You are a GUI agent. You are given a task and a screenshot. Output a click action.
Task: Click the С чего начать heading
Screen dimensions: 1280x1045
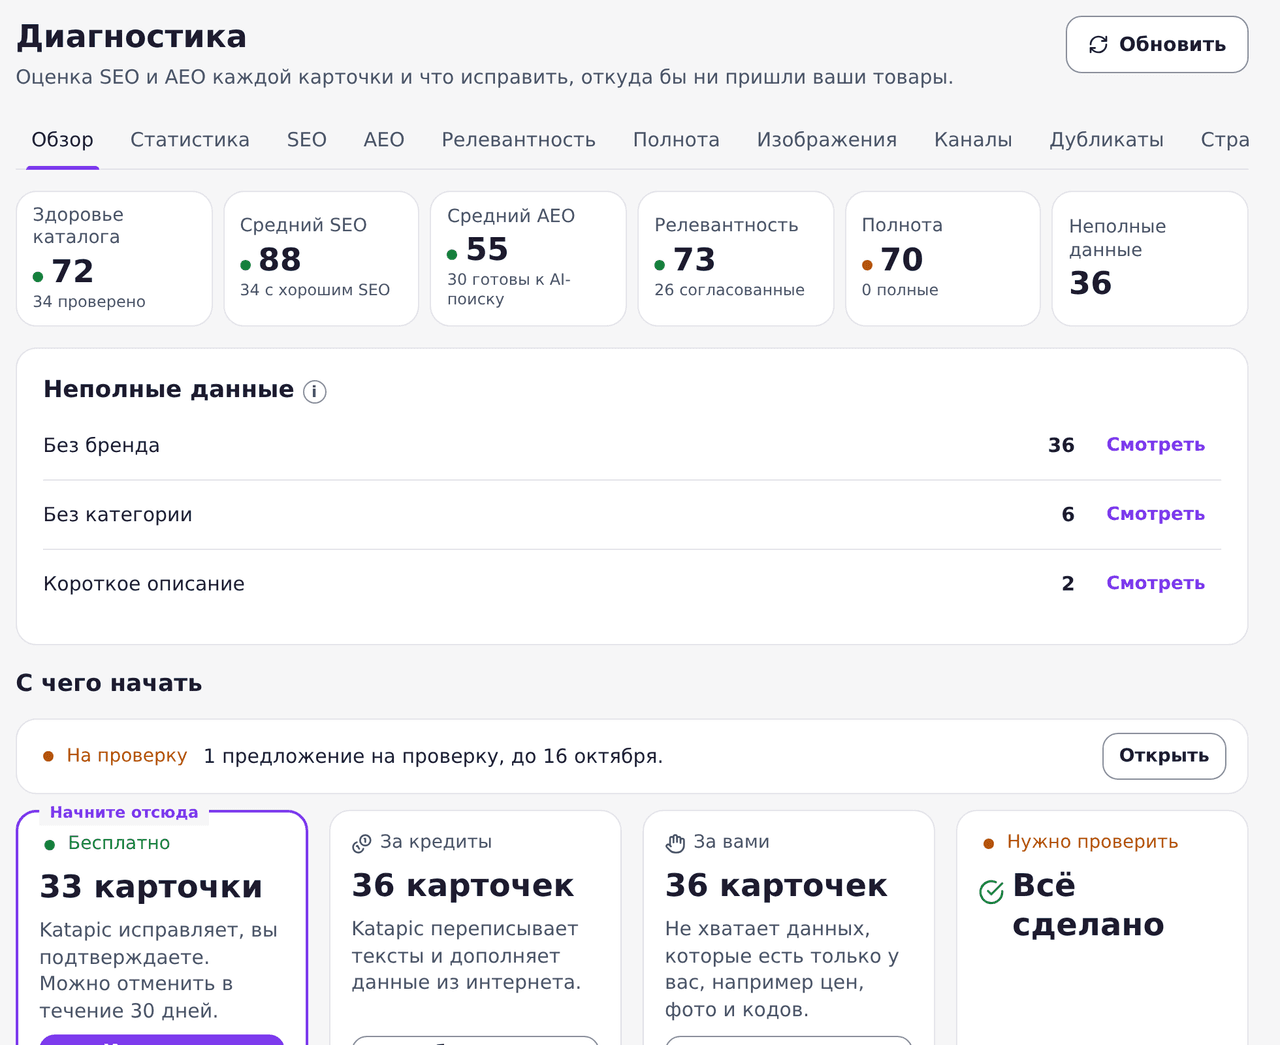109,683
